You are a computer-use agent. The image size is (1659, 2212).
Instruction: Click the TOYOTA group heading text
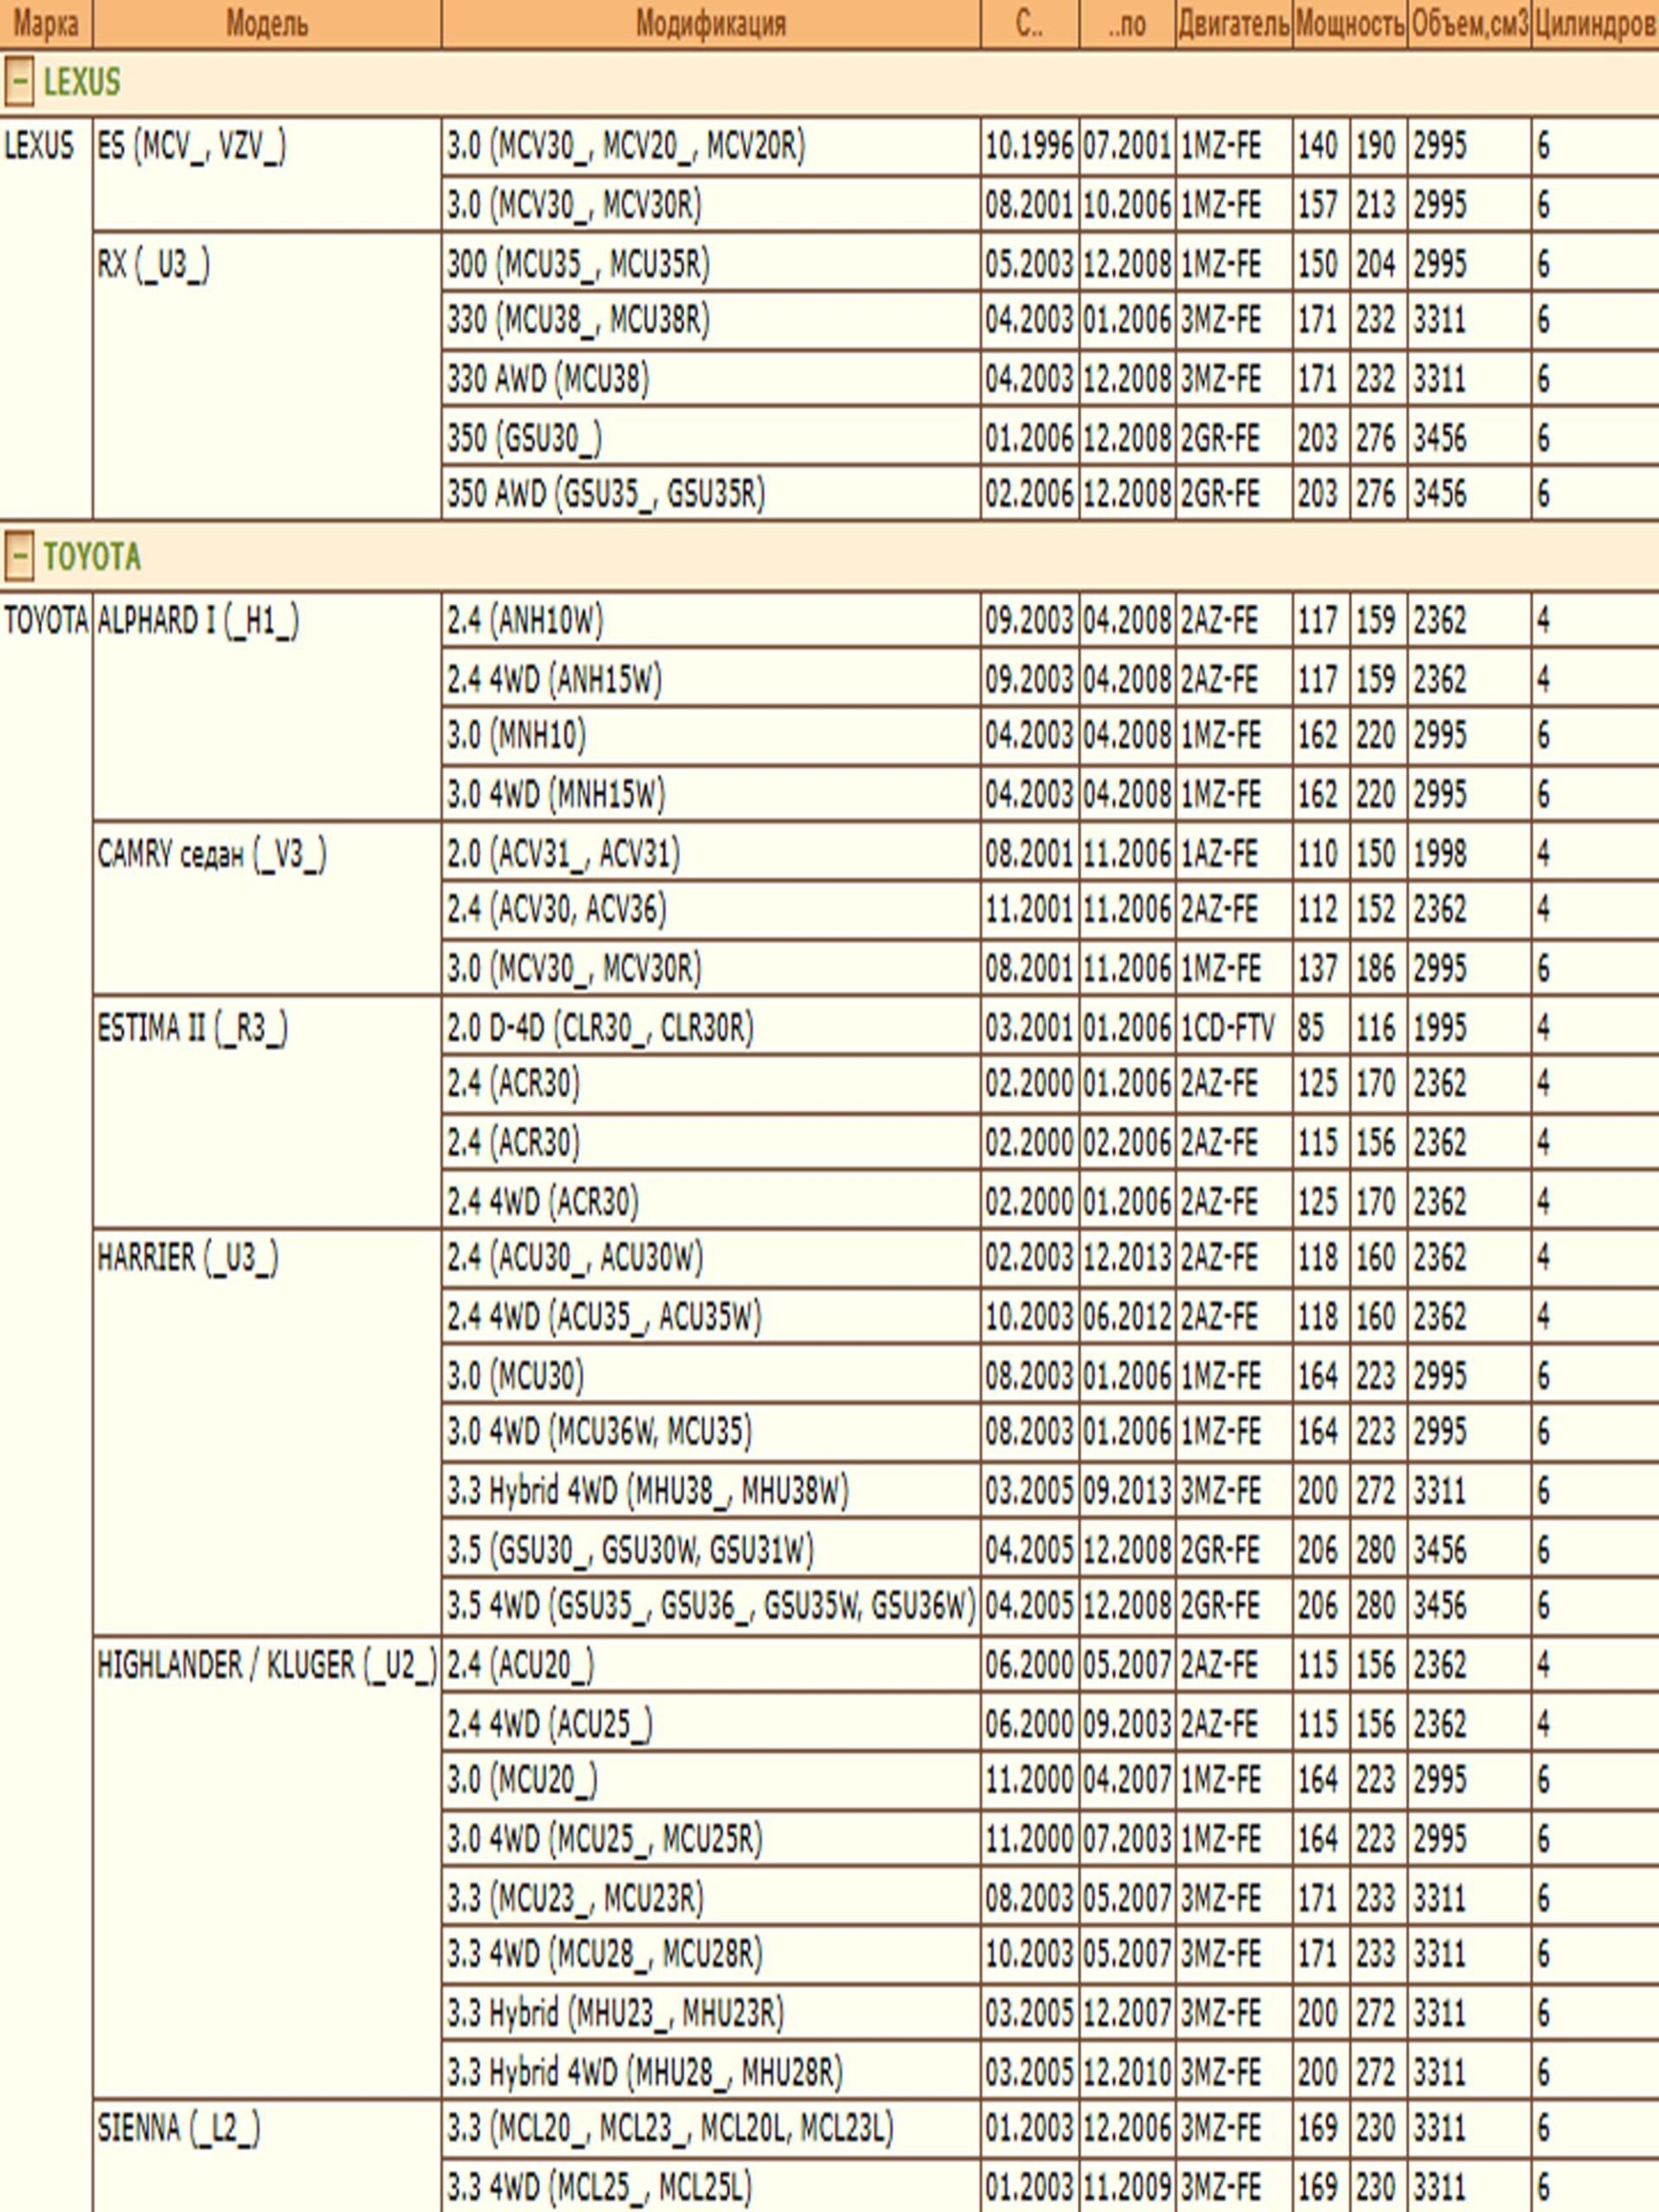92,556
